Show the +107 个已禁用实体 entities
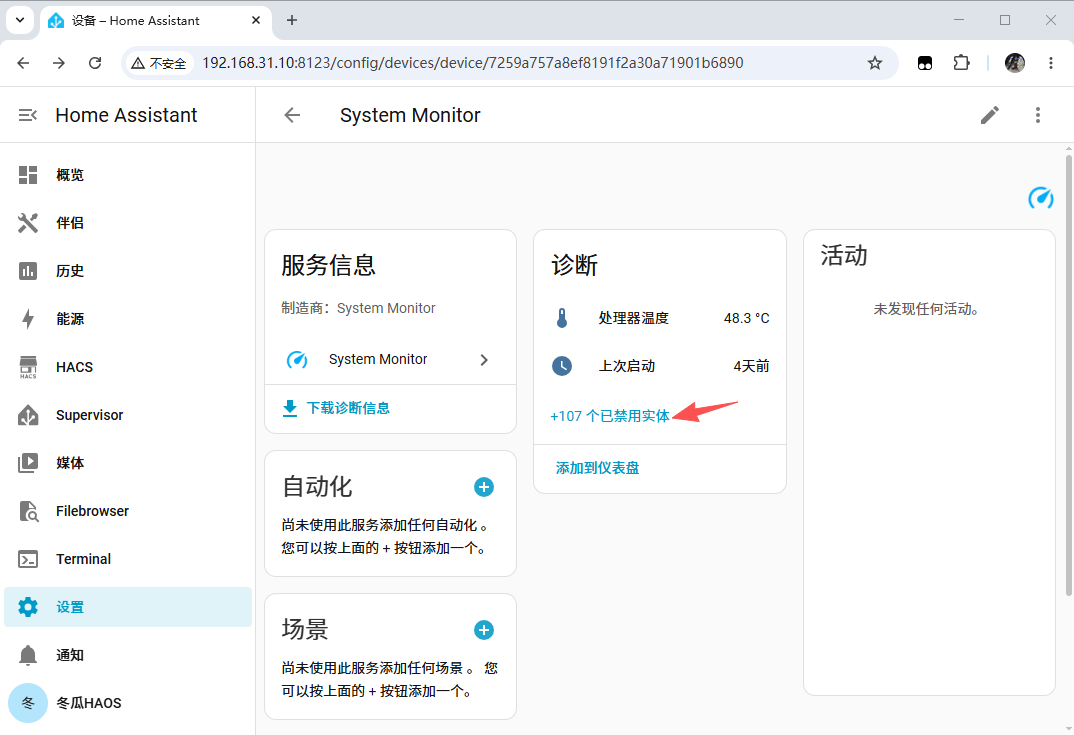Screen dimensions: 1074x735 [x=610, y=416]
